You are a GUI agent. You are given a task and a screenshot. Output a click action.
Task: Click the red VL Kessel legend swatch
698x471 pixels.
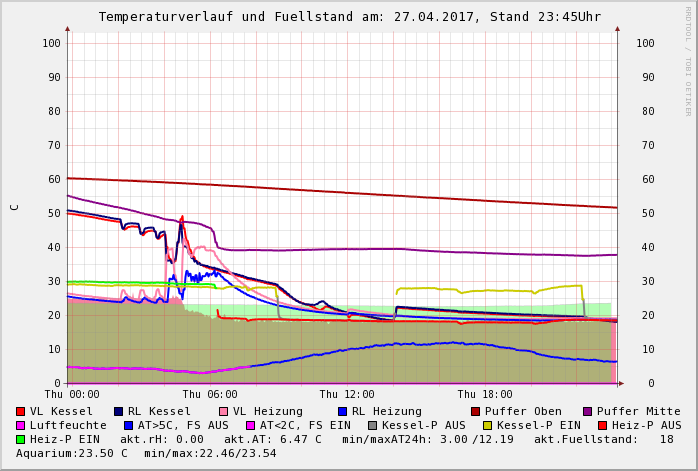coord(21,411)
